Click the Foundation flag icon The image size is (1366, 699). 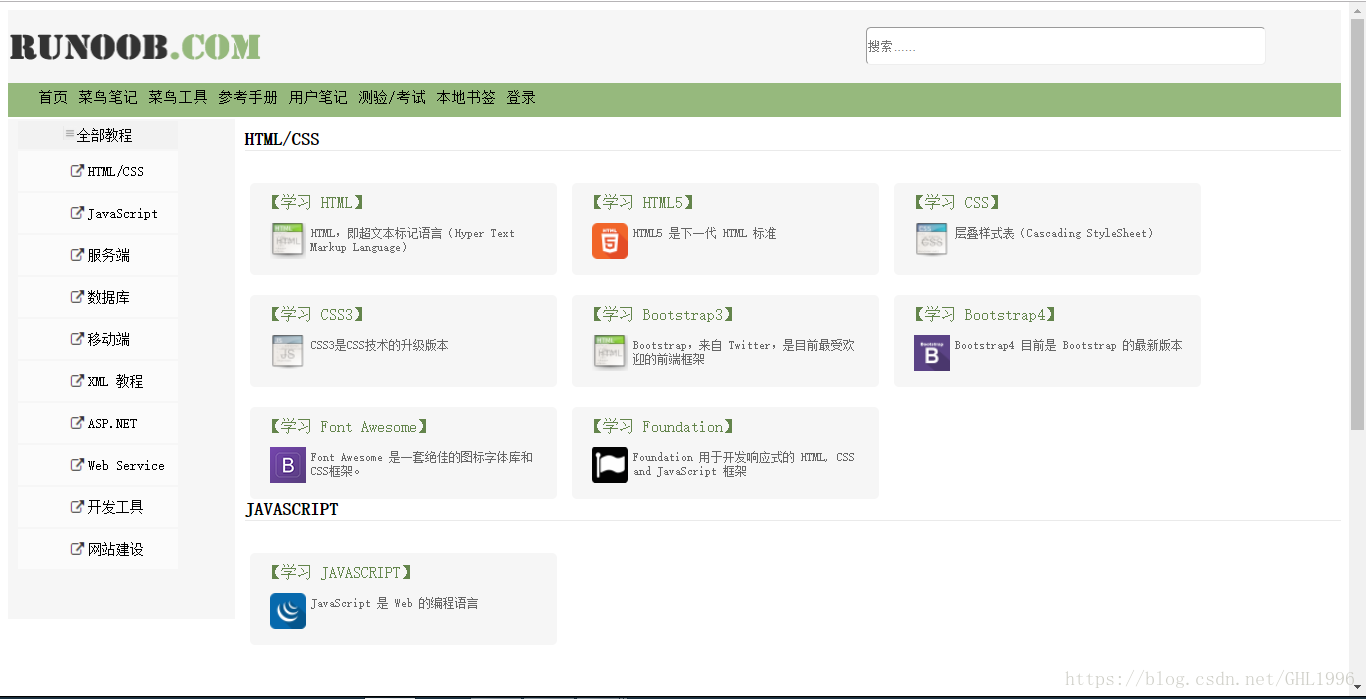[610, 465]
